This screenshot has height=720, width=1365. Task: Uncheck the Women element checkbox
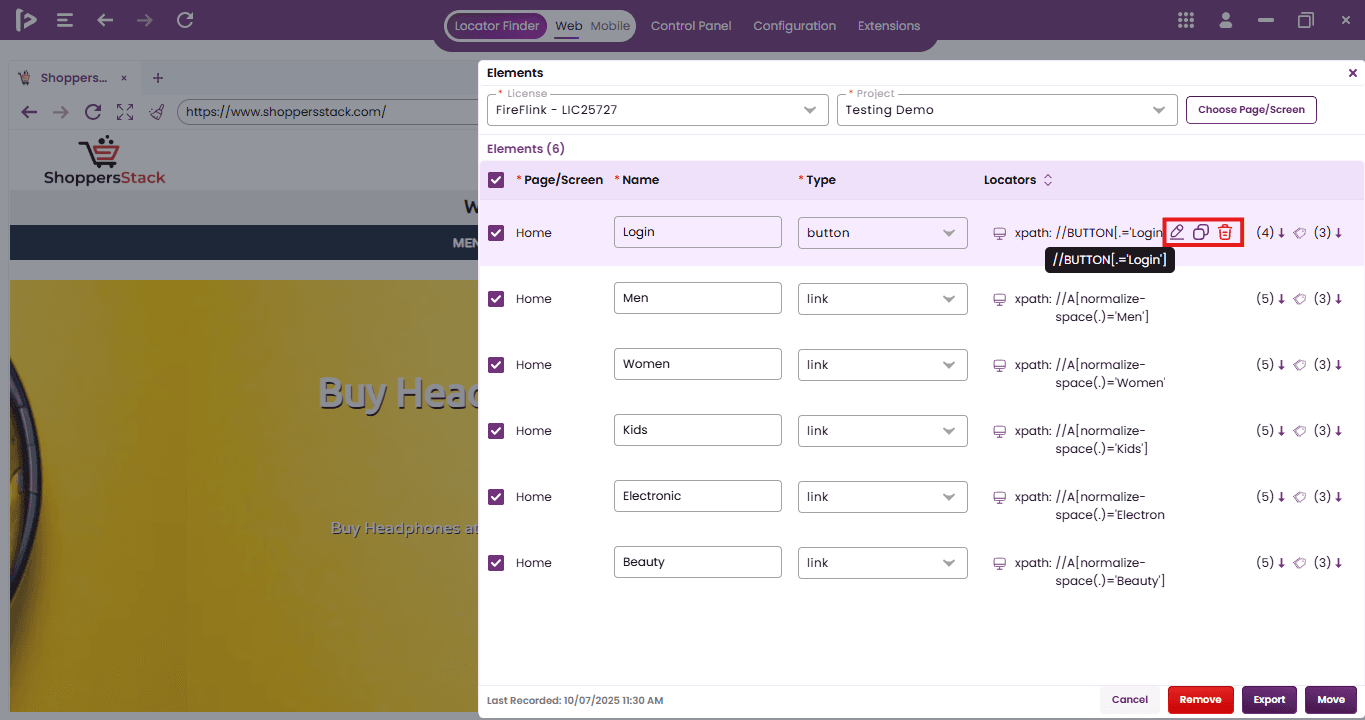pos(496,365)
